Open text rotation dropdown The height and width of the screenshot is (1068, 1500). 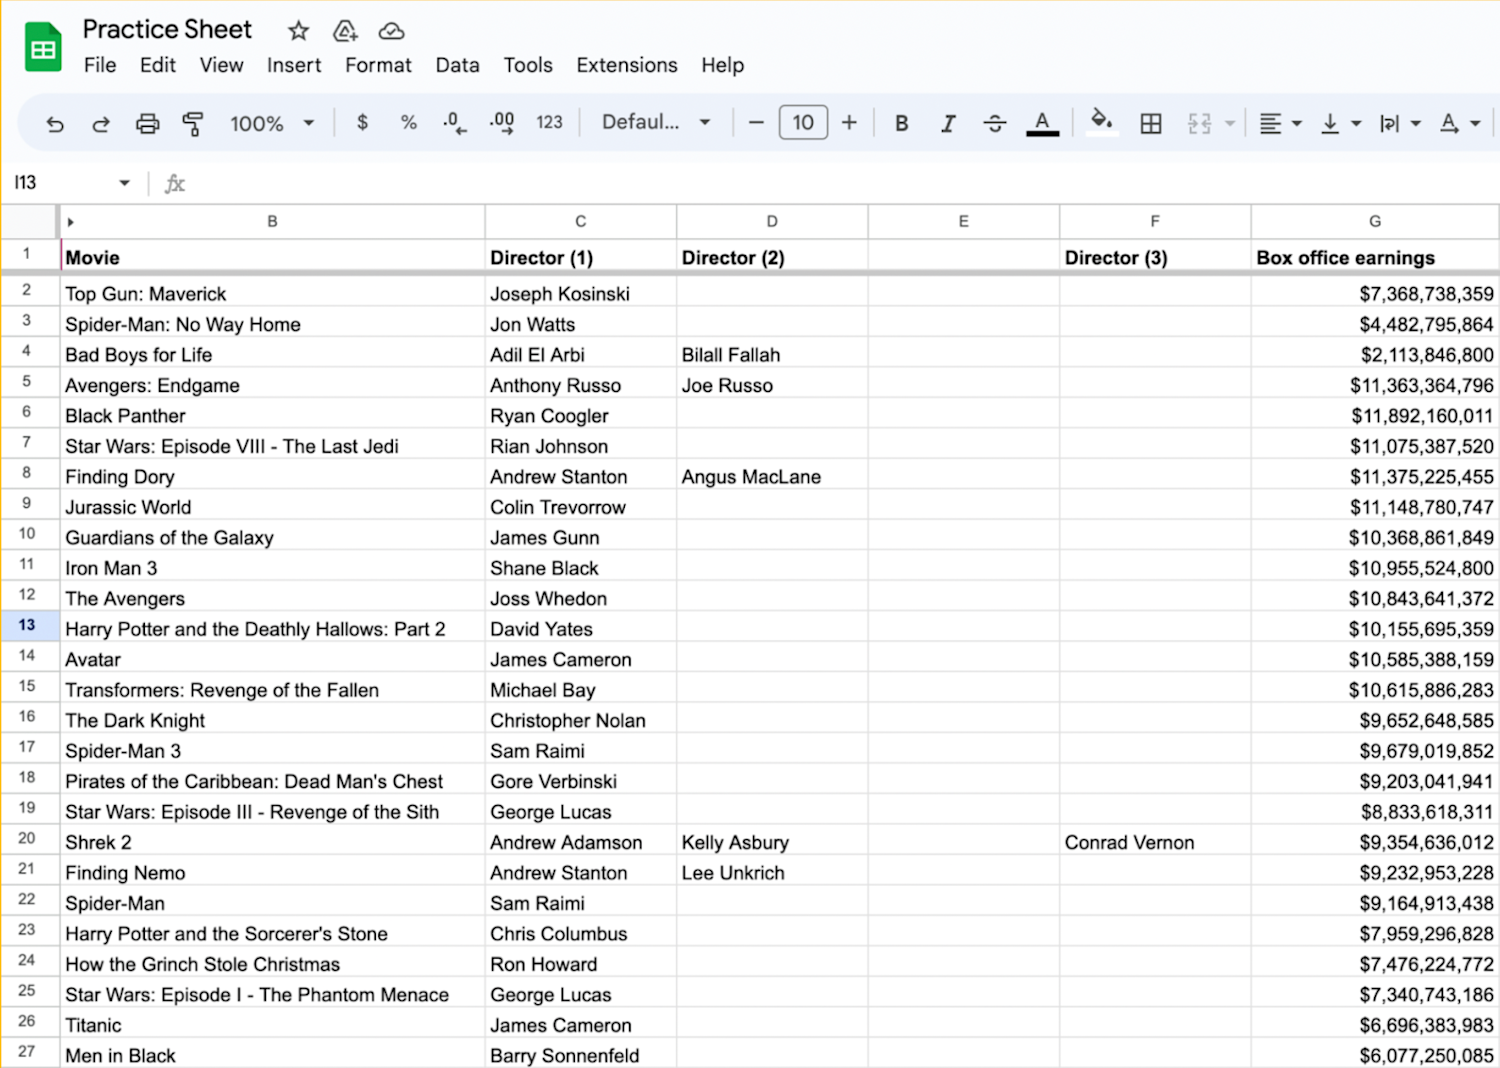click(x=1459, y=123)
